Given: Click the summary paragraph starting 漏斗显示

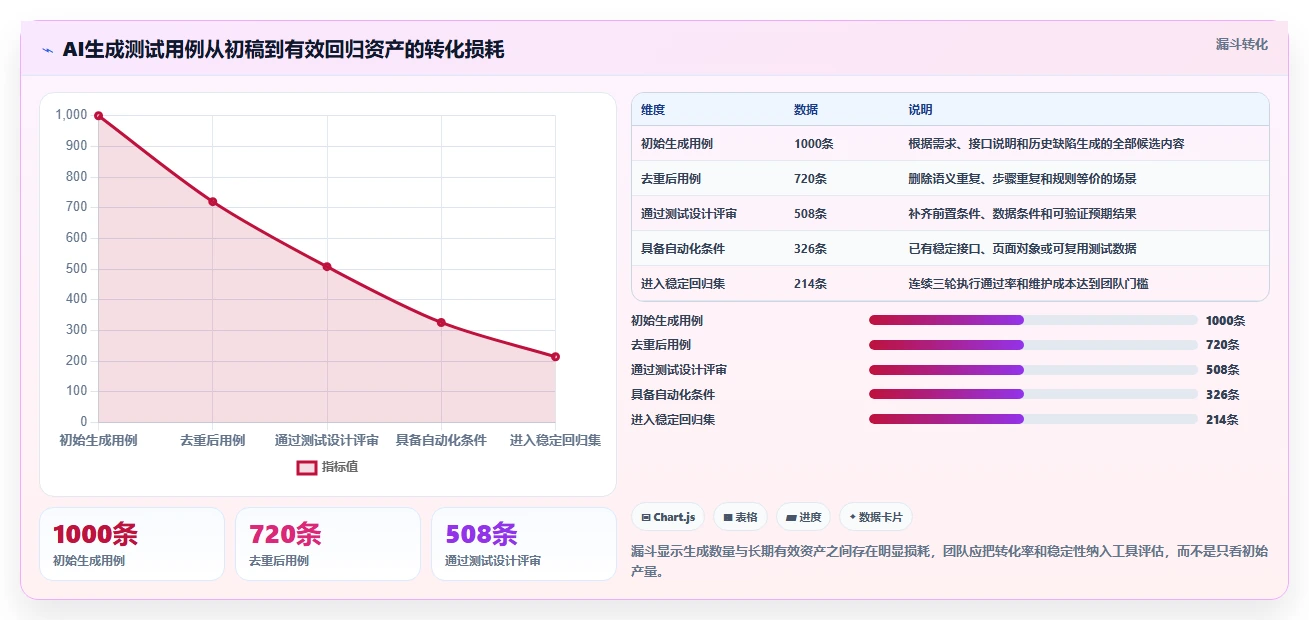Looking at the screenshot, I should (948, 561).
